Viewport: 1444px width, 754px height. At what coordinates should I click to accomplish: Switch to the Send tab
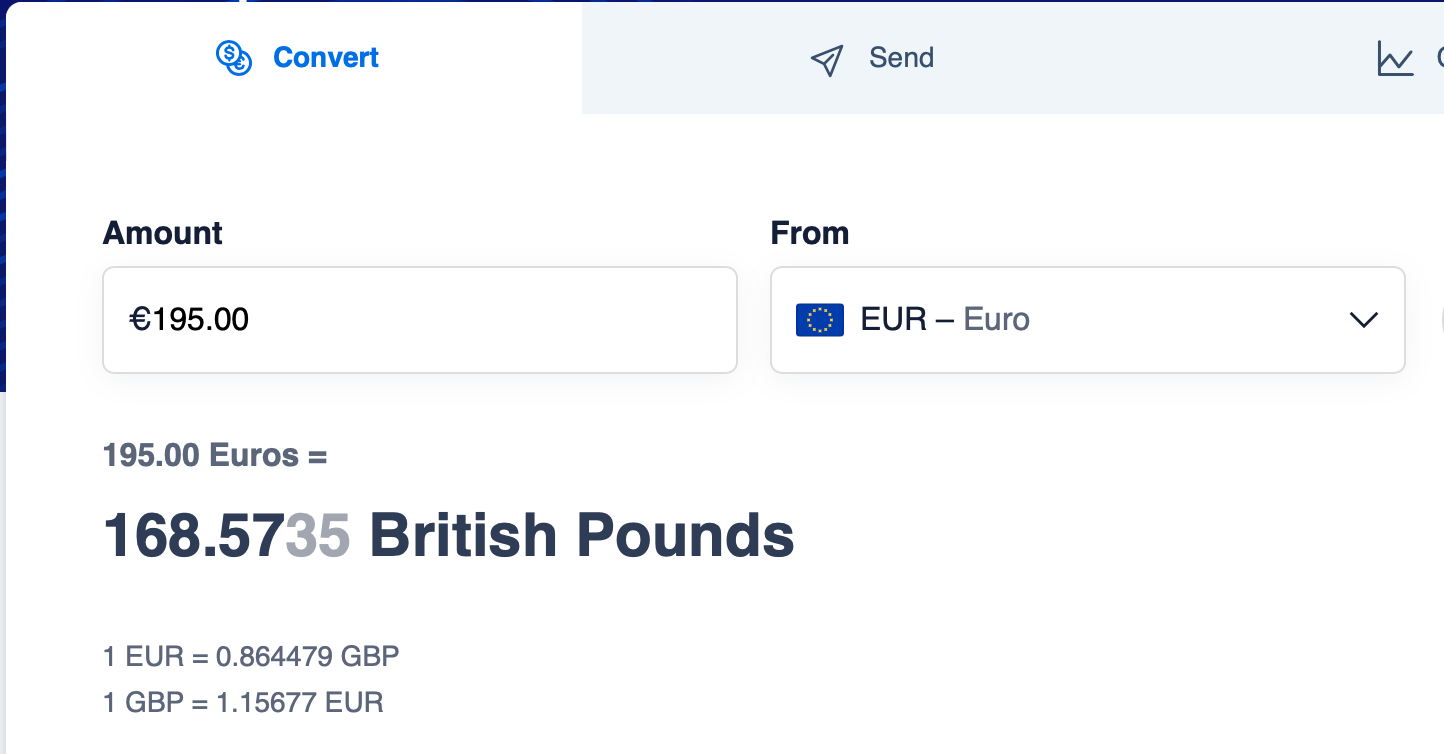click(872, 58)
